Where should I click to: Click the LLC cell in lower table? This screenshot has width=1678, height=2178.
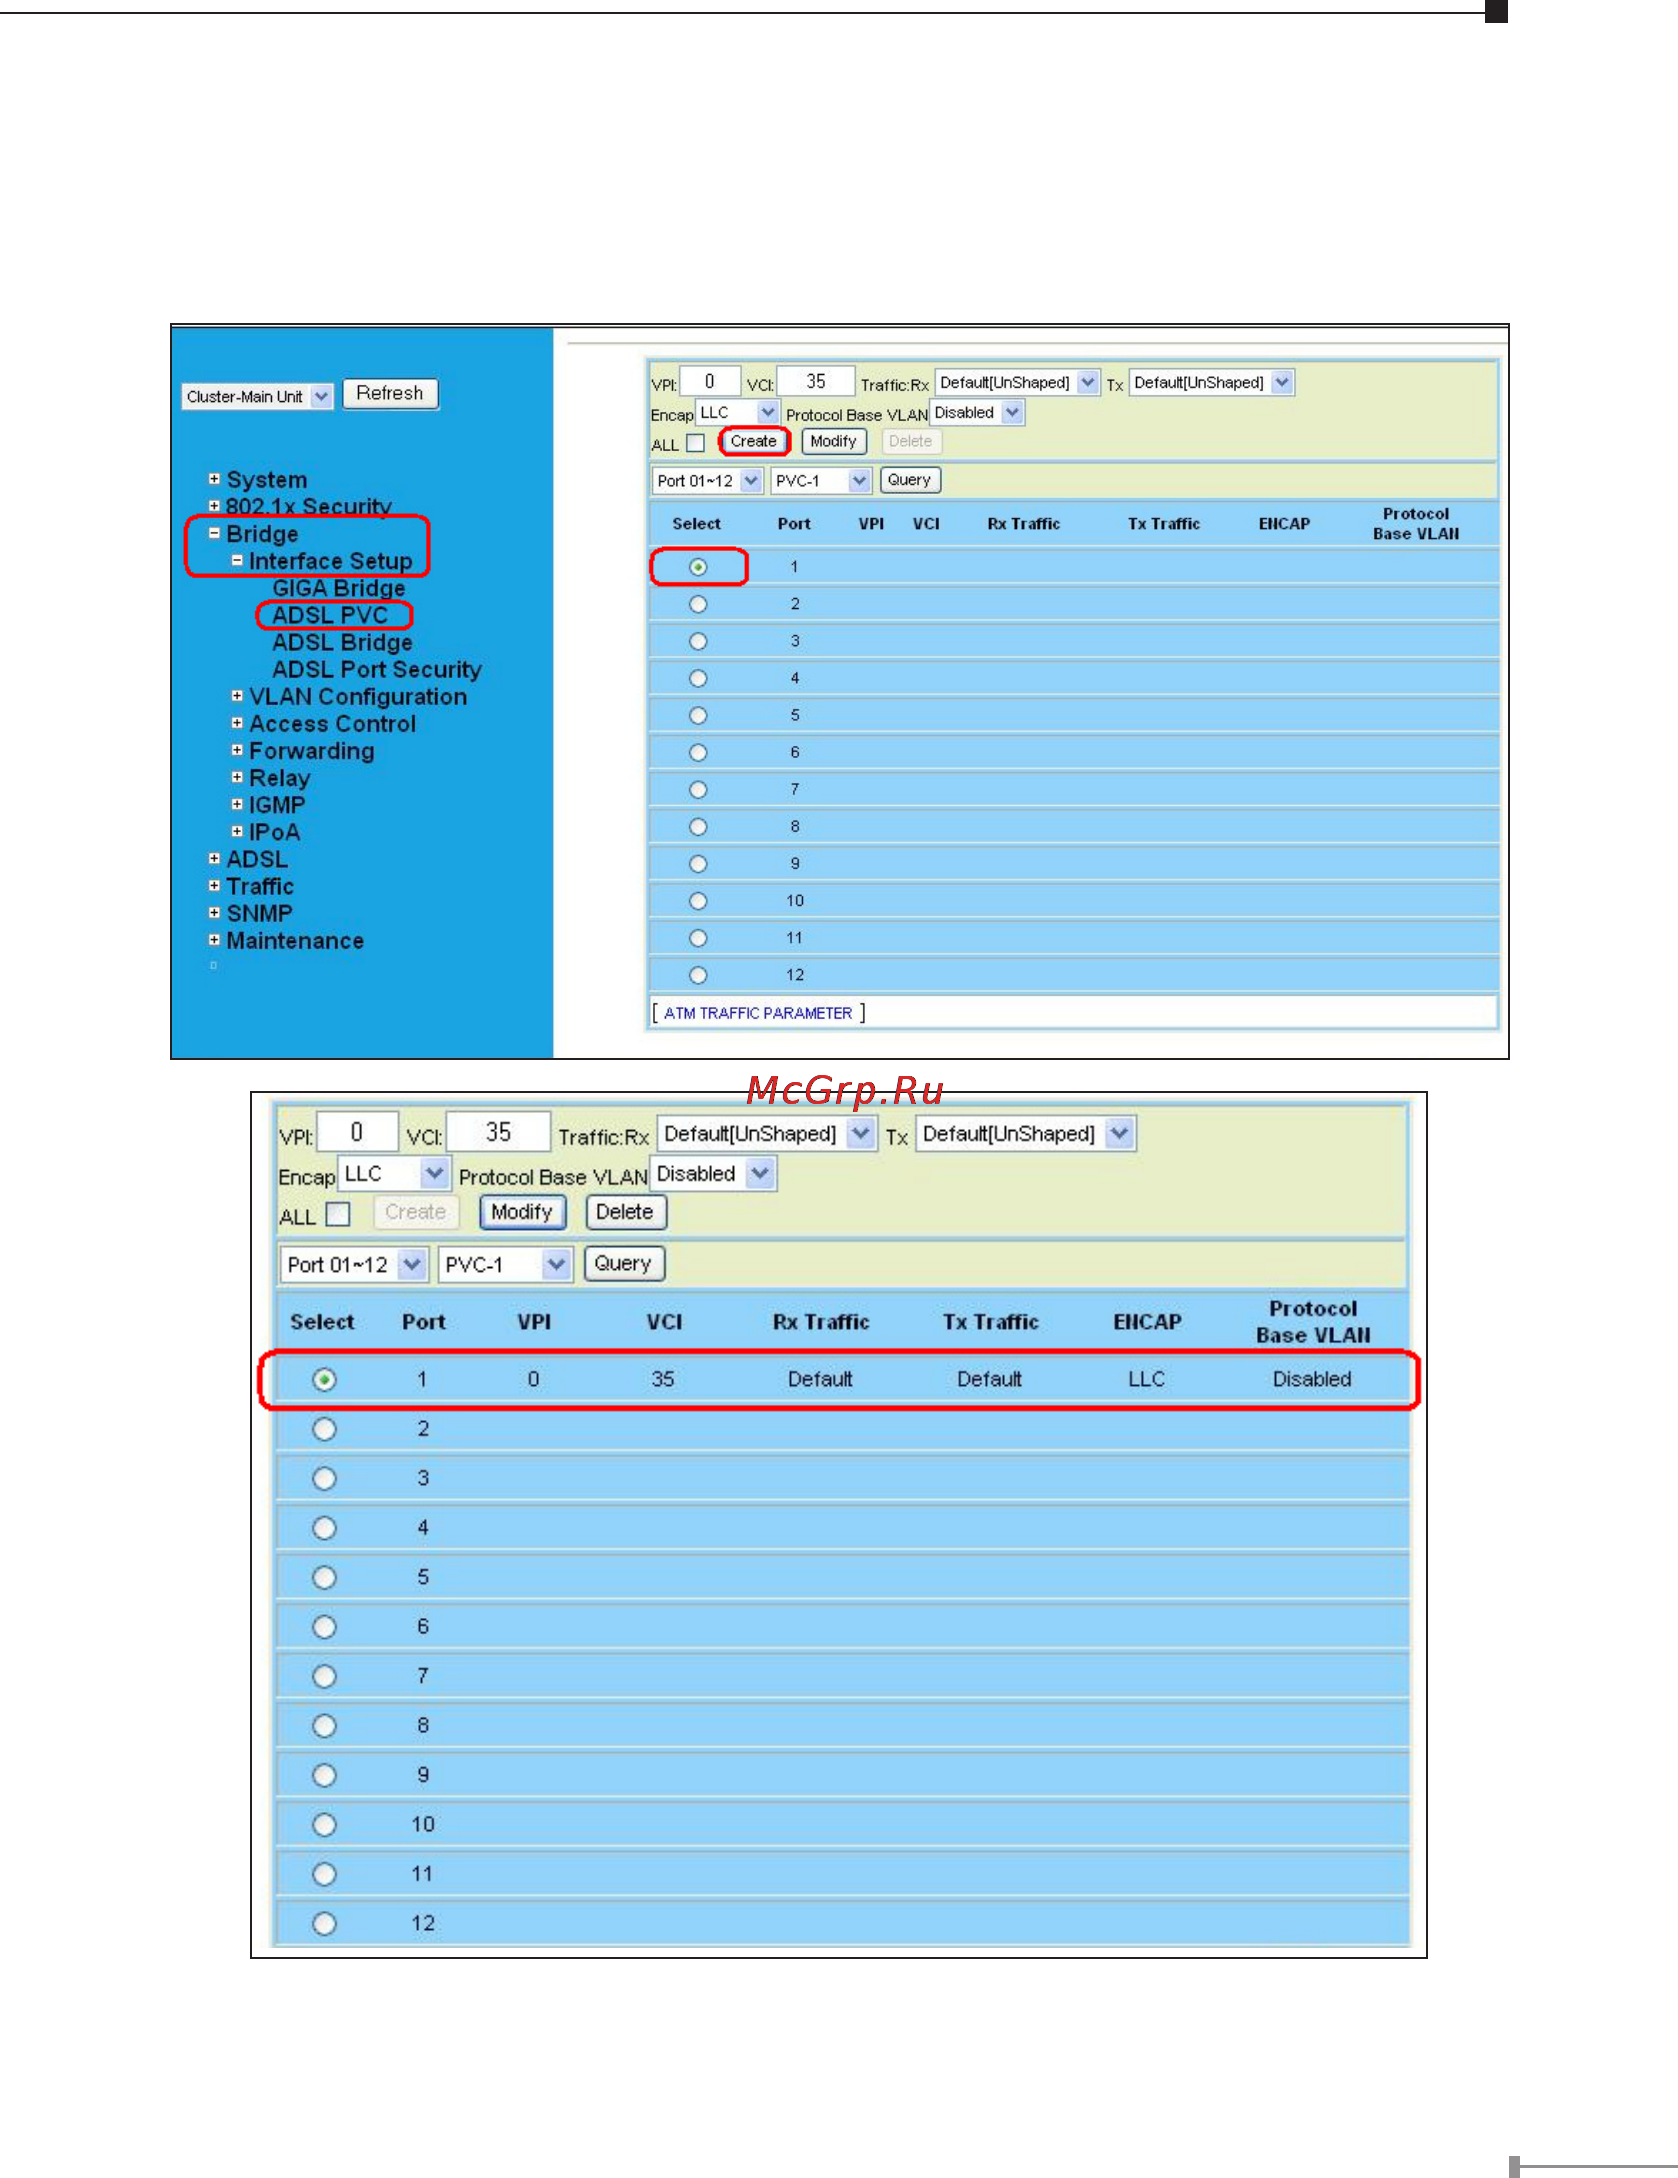coord(1146,1379)
